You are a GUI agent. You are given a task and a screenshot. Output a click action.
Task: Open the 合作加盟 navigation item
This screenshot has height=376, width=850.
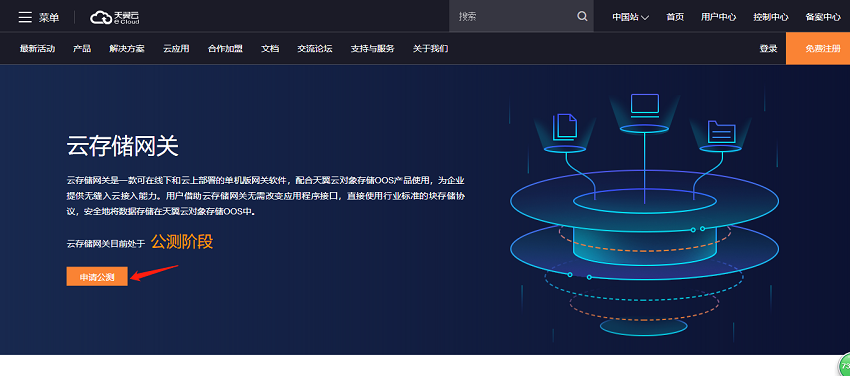(x=225, y=49)
